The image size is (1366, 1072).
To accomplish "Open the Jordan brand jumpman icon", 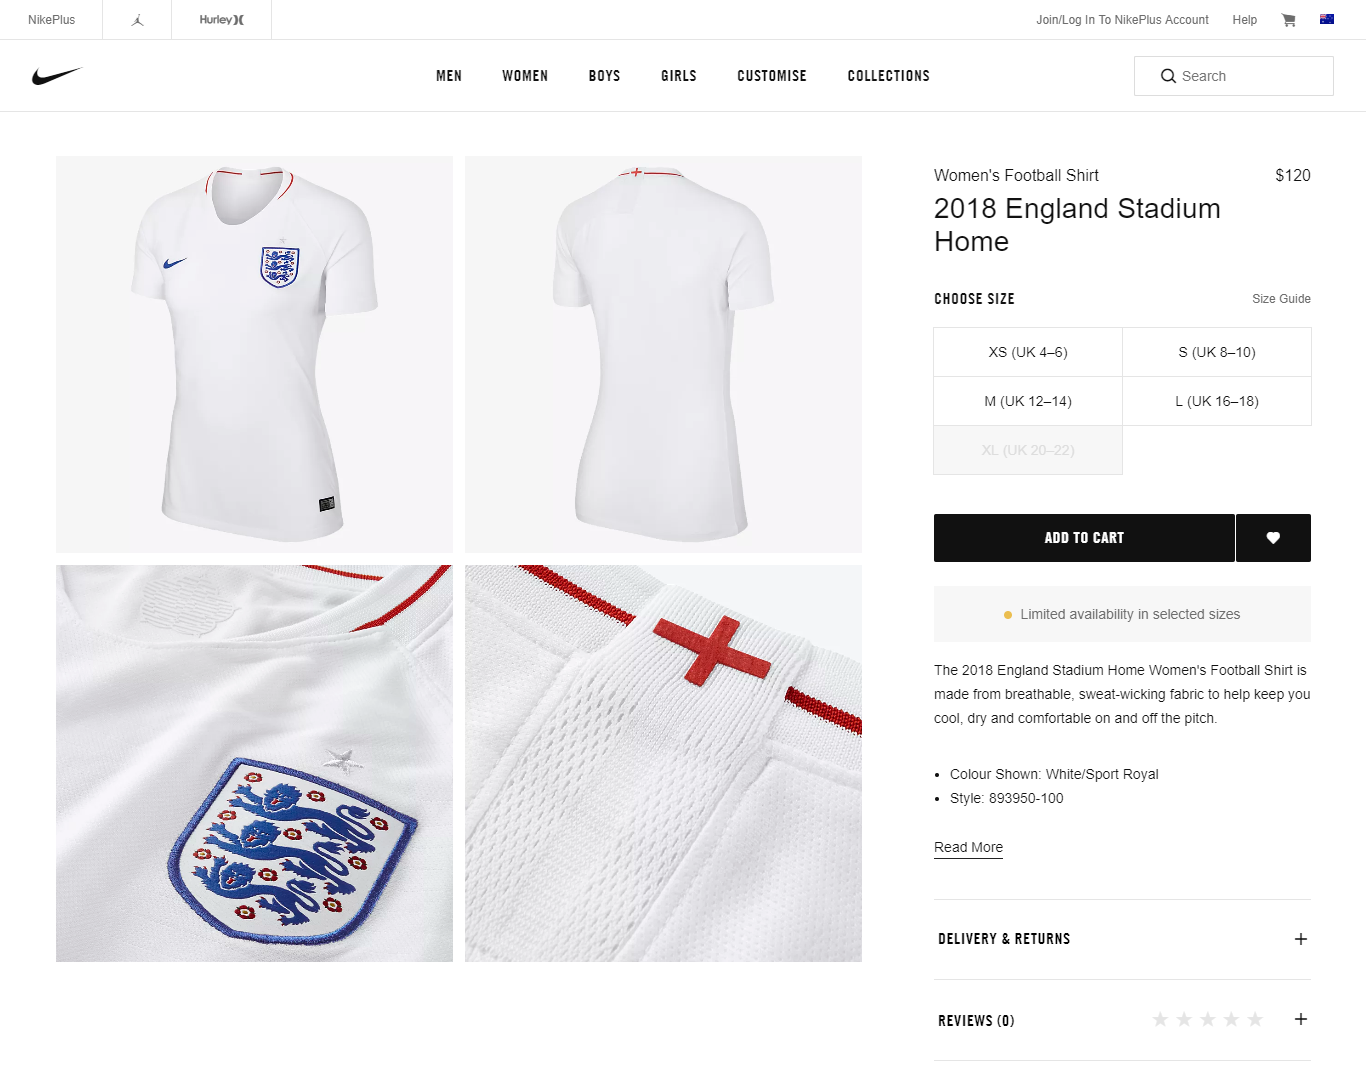I will click(137, 20).
